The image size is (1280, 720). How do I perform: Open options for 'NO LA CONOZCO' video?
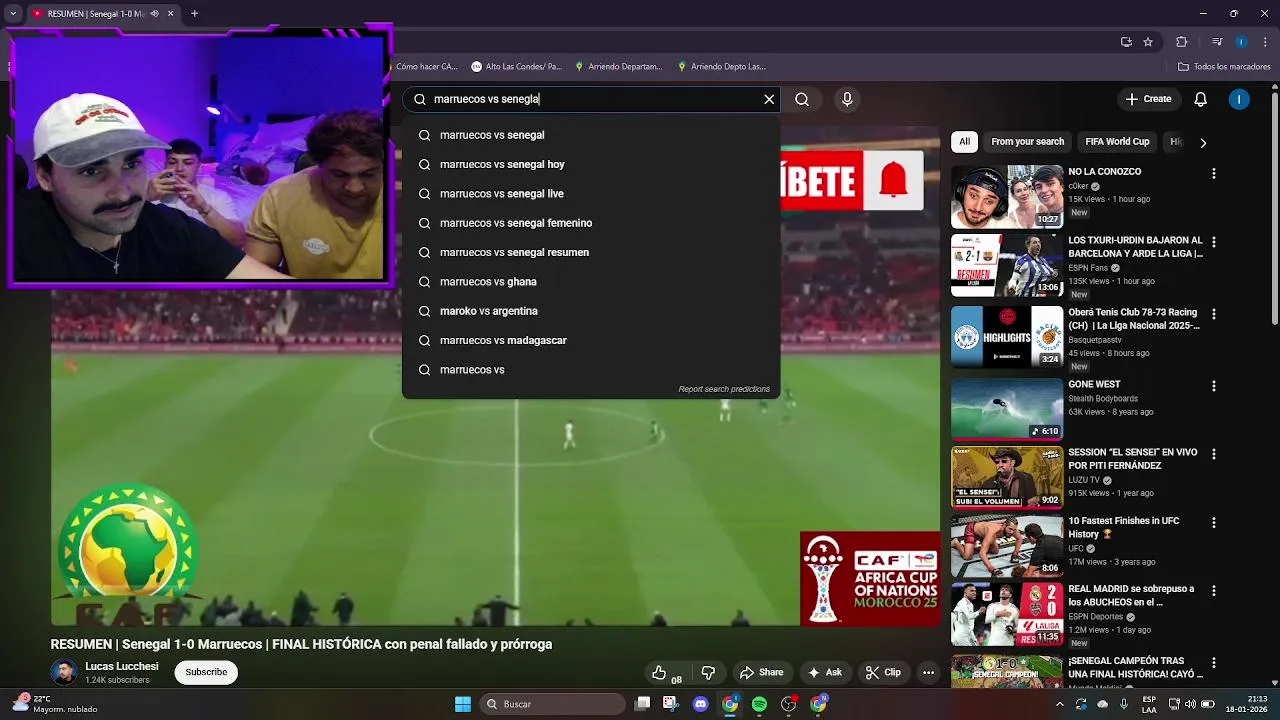(x=1214, y=174)
